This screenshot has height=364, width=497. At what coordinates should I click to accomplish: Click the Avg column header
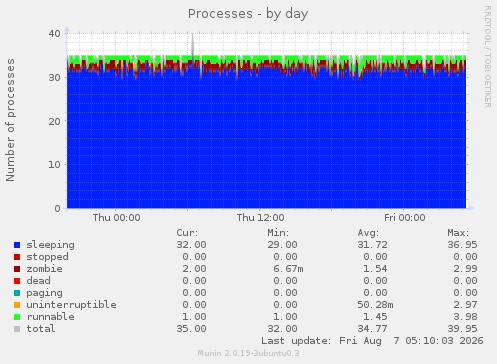pyautogui.click(x=368, y=233)
